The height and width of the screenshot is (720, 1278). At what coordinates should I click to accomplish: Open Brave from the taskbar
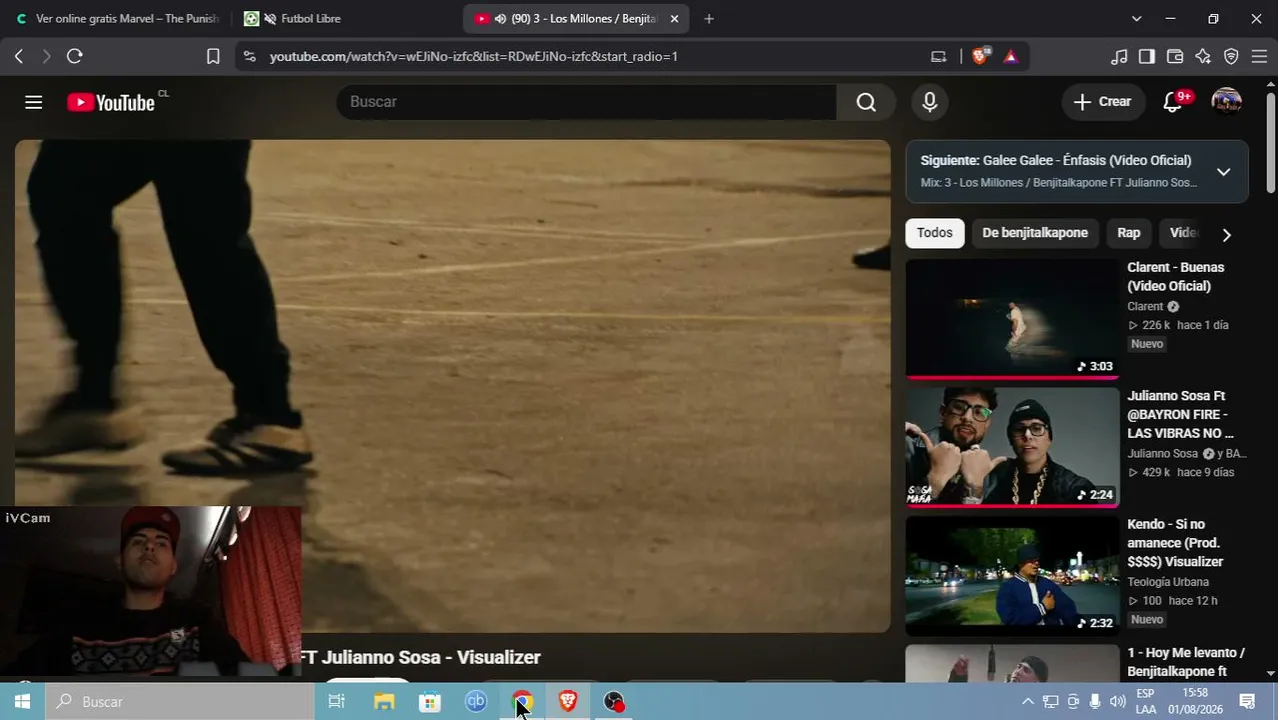click(568, 701)
